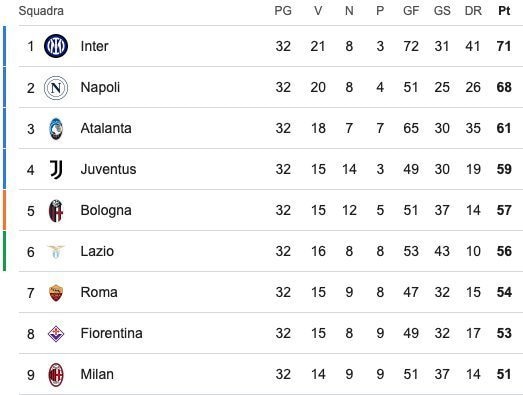Click the Fiorentina team name
523x395 pixels.
111,333
